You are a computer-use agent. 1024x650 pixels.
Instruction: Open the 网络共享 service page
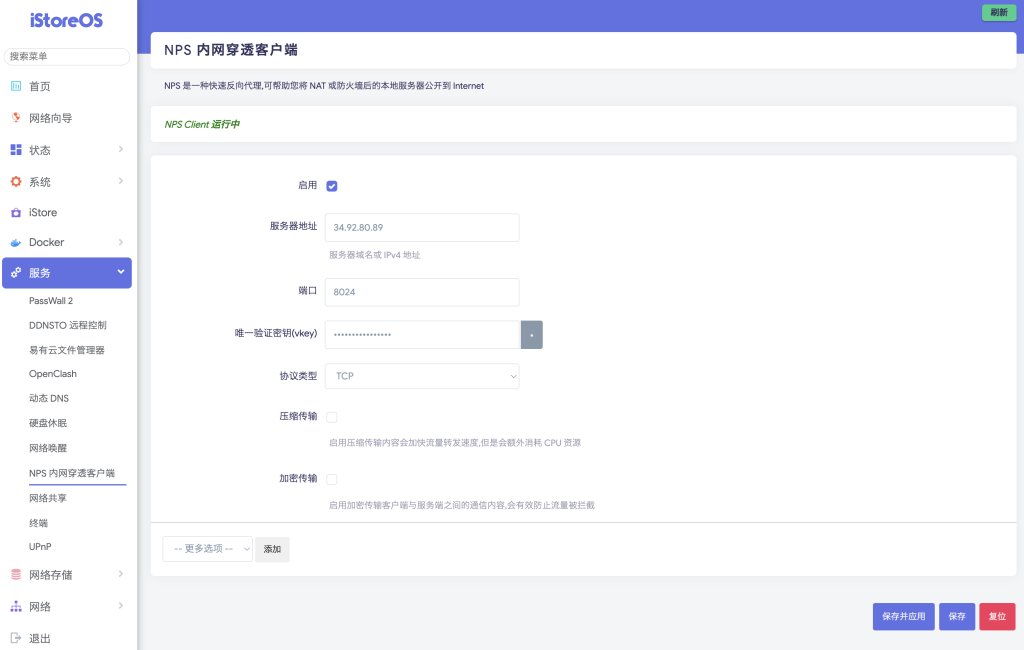[x=48, y=498]
